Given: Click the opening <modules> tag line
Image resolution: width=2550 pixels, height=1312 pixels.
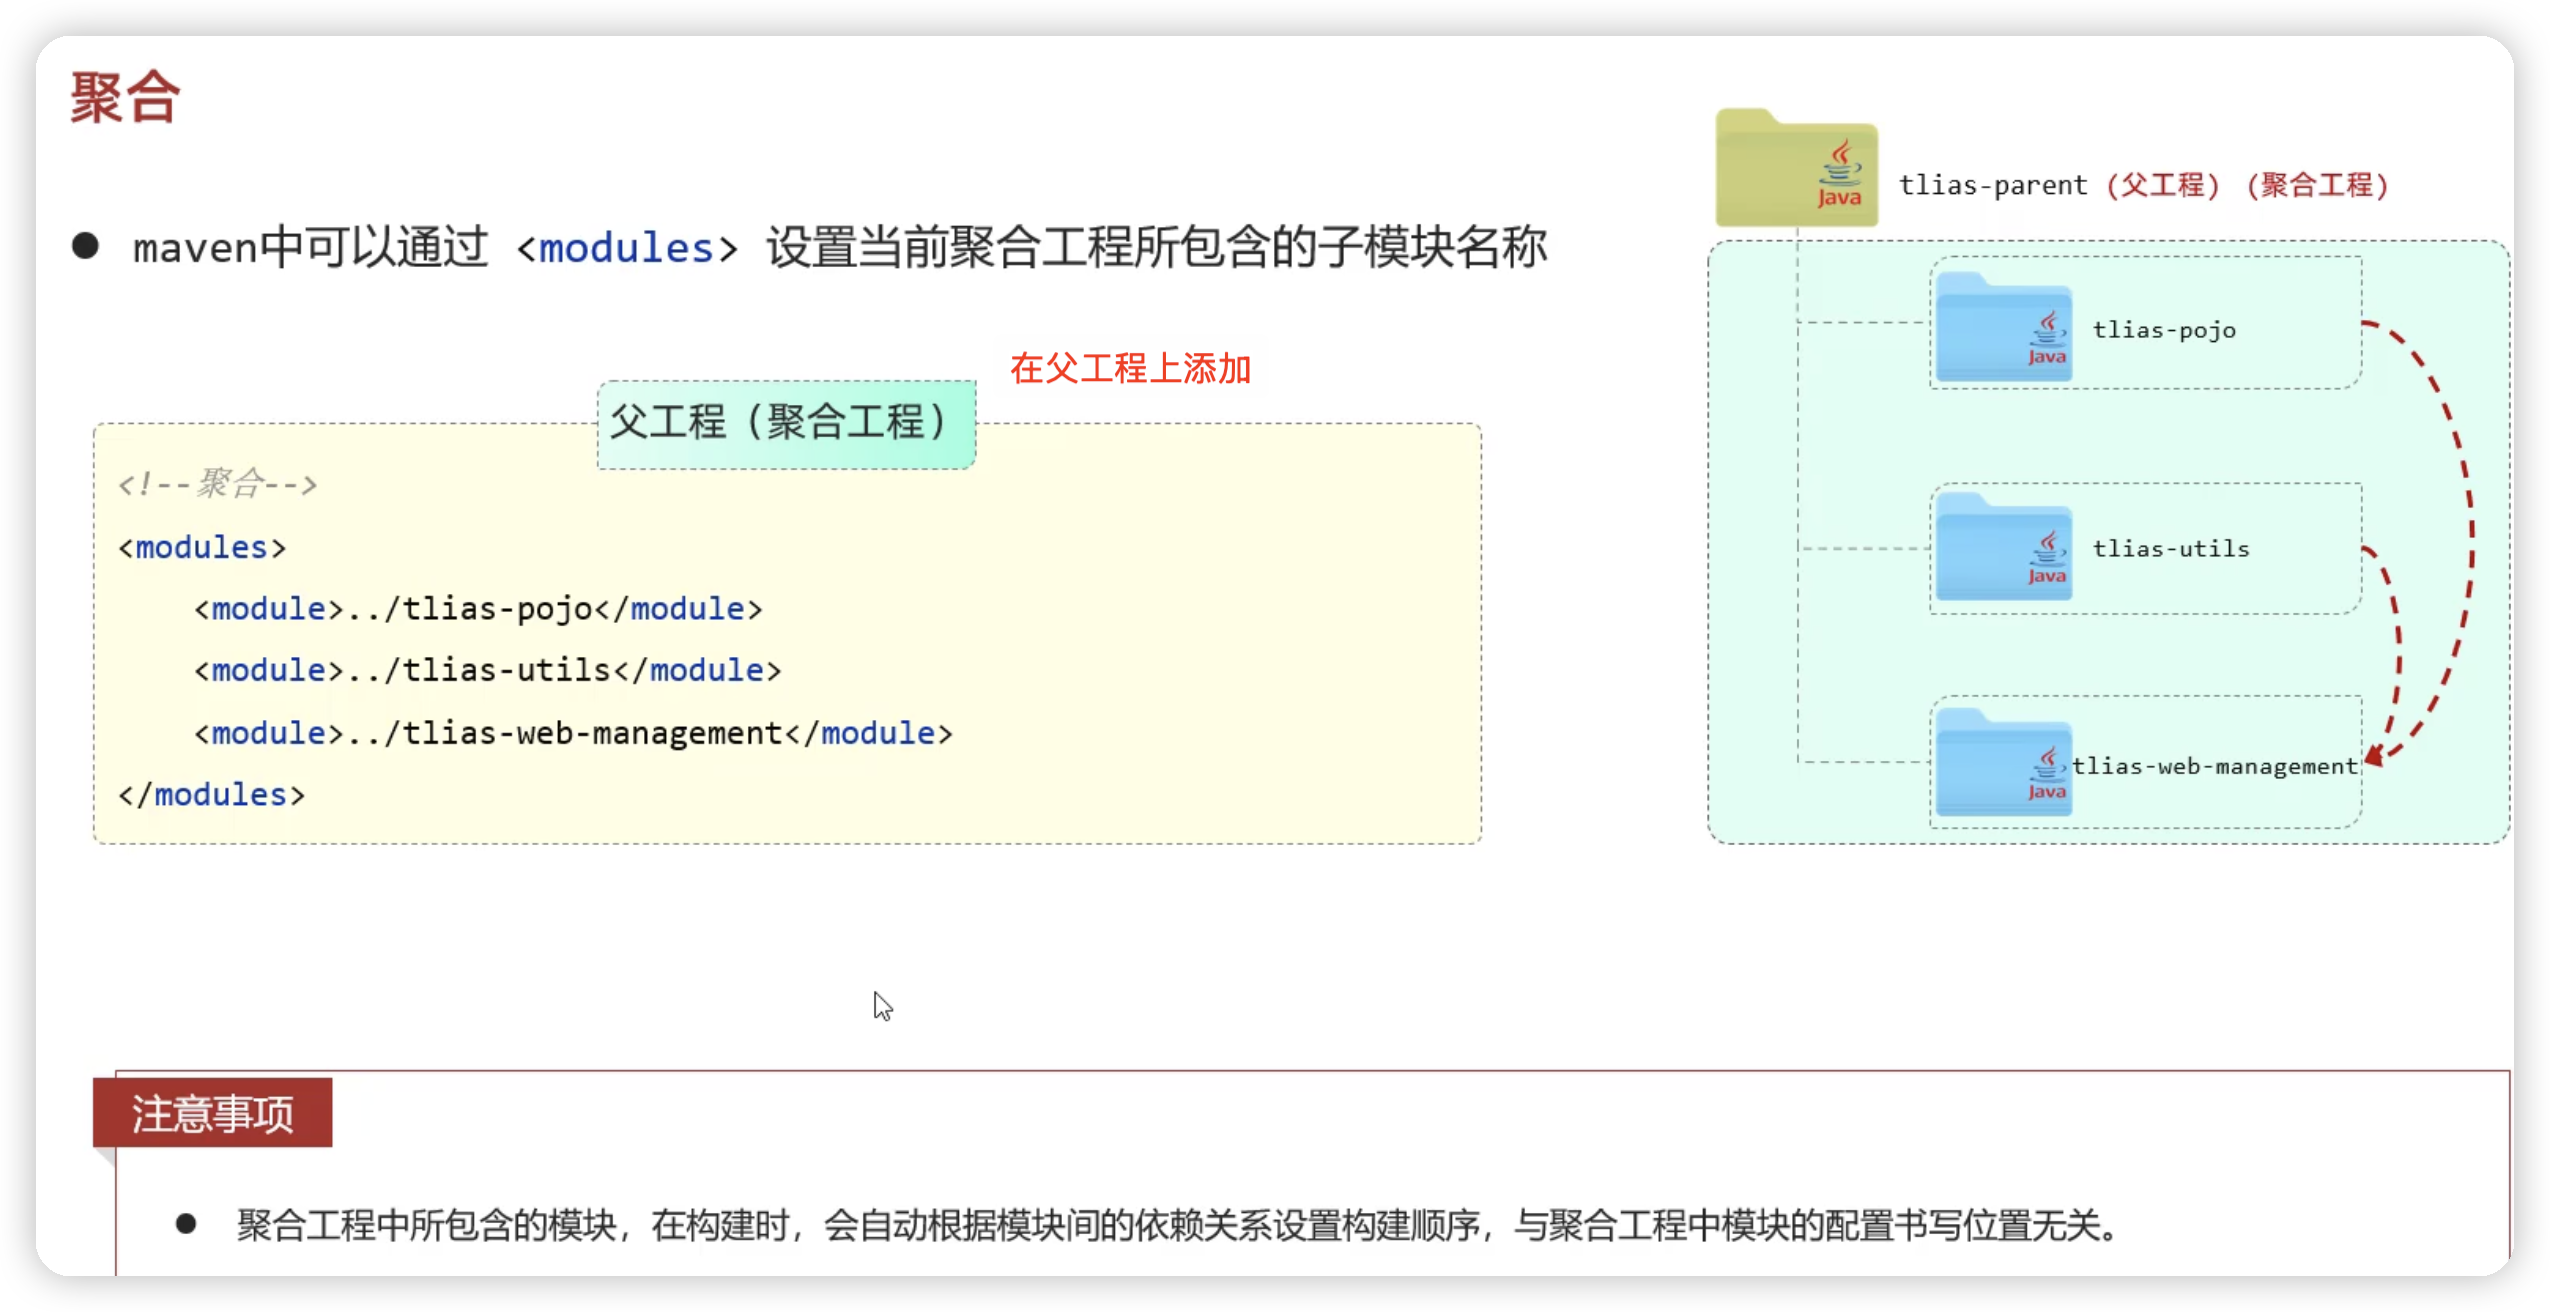Looking at the screenshot, I should point(202,548).
